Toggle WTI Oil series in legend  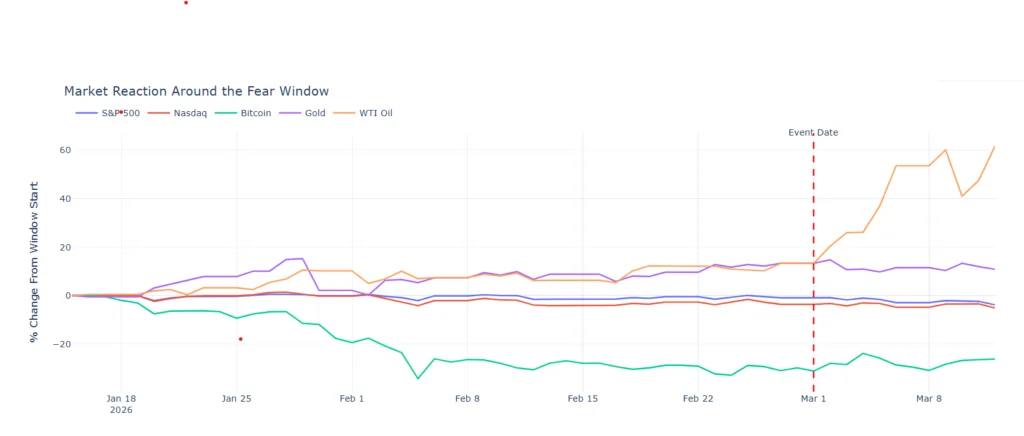click(373, 113)
